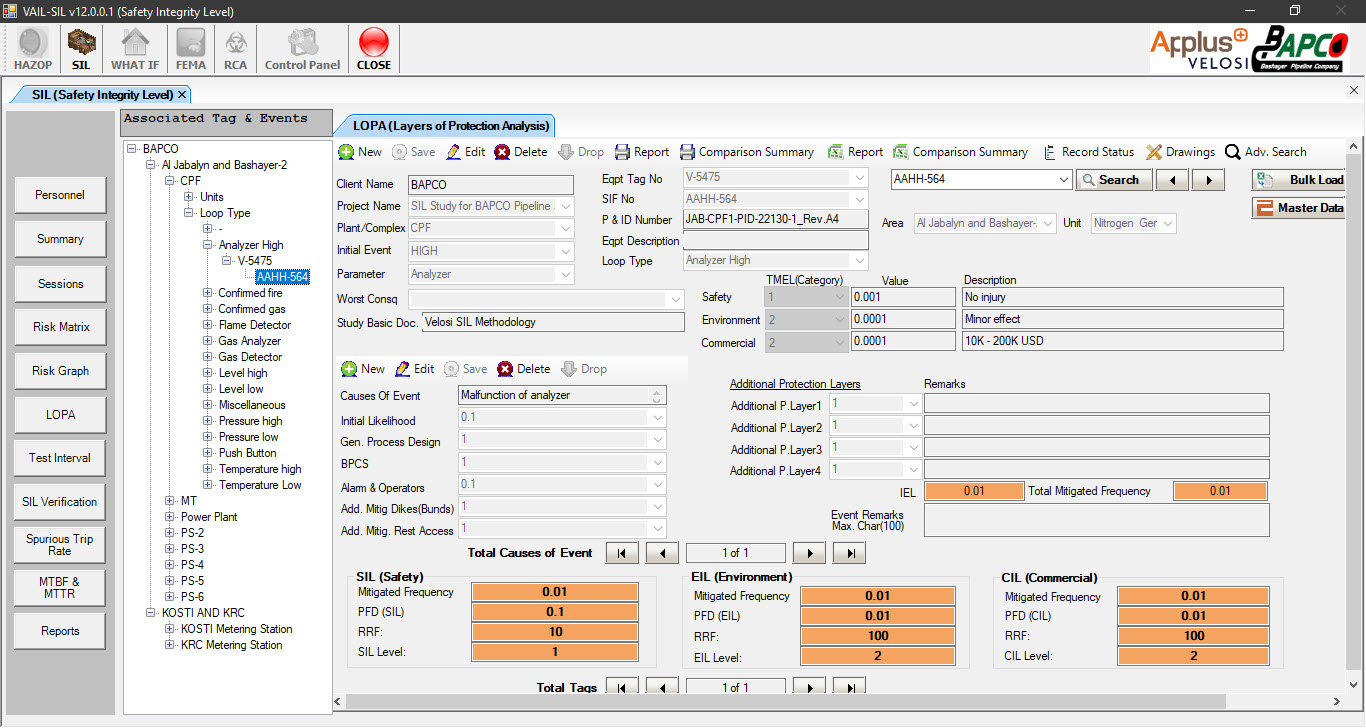Delete the current LOPA record

pyautogui.click(x=521, y=152)
